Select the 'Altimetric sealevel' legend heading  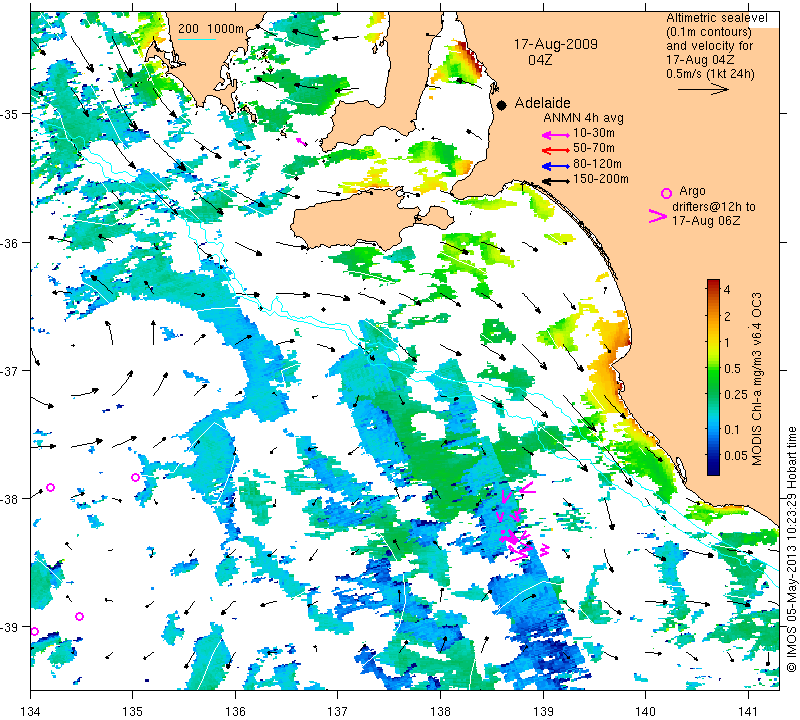[x=717, y=18]
